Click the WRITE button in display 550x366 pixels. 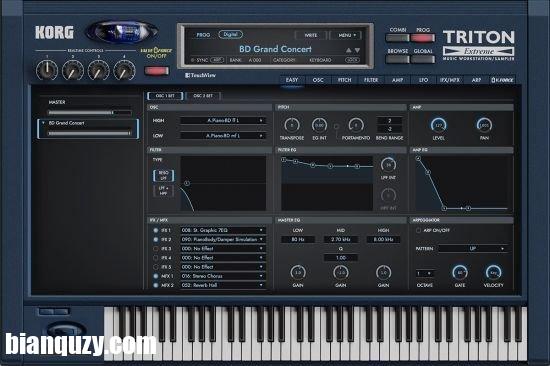(311, 35)
